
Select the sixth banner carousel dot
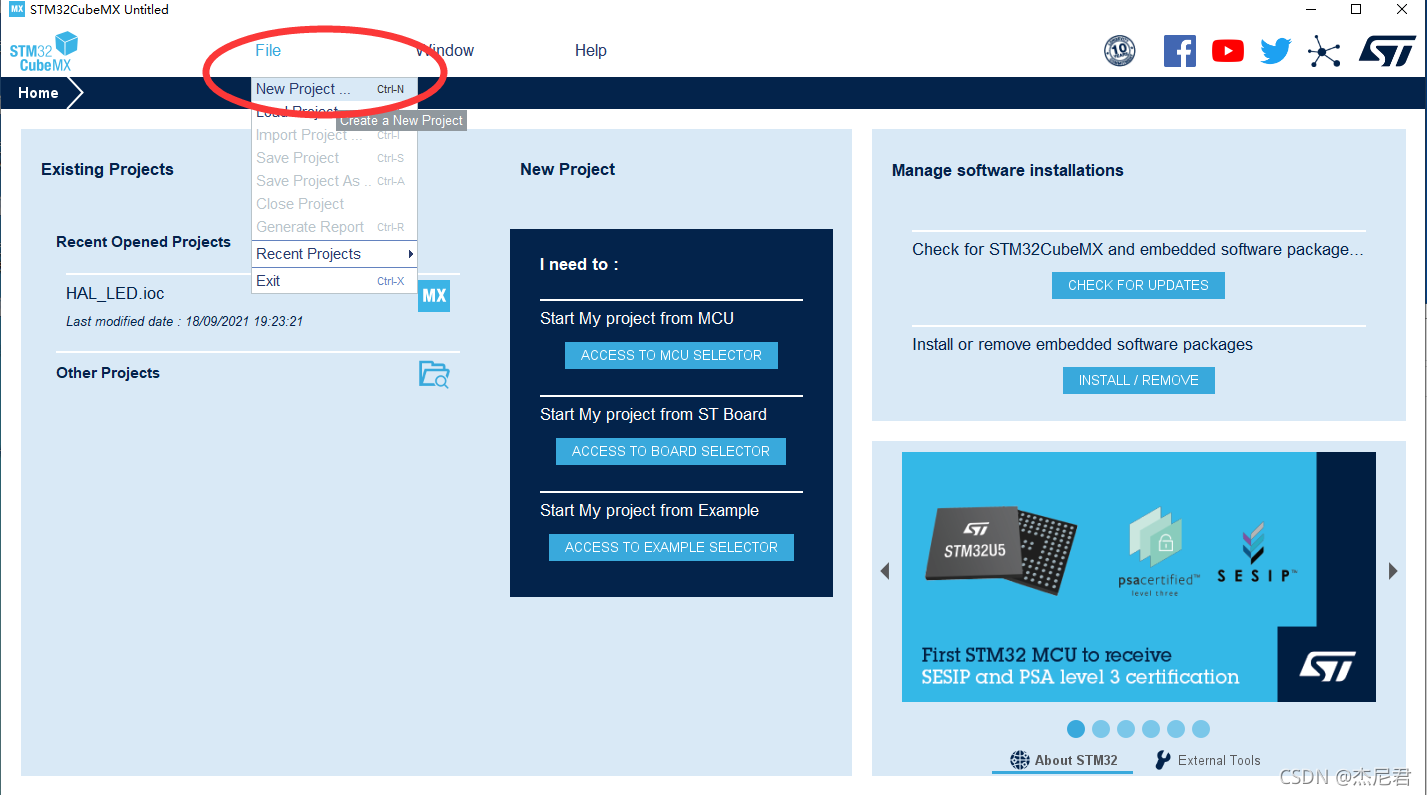click(1201, 729)
